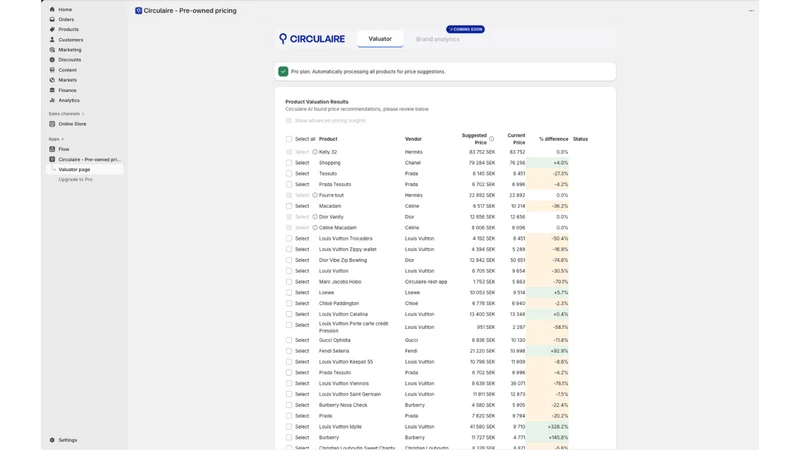Screen dimensions: 800x450
Task: Select checkbox for Marc Jacobs Hobo
Action: (289, 282)
